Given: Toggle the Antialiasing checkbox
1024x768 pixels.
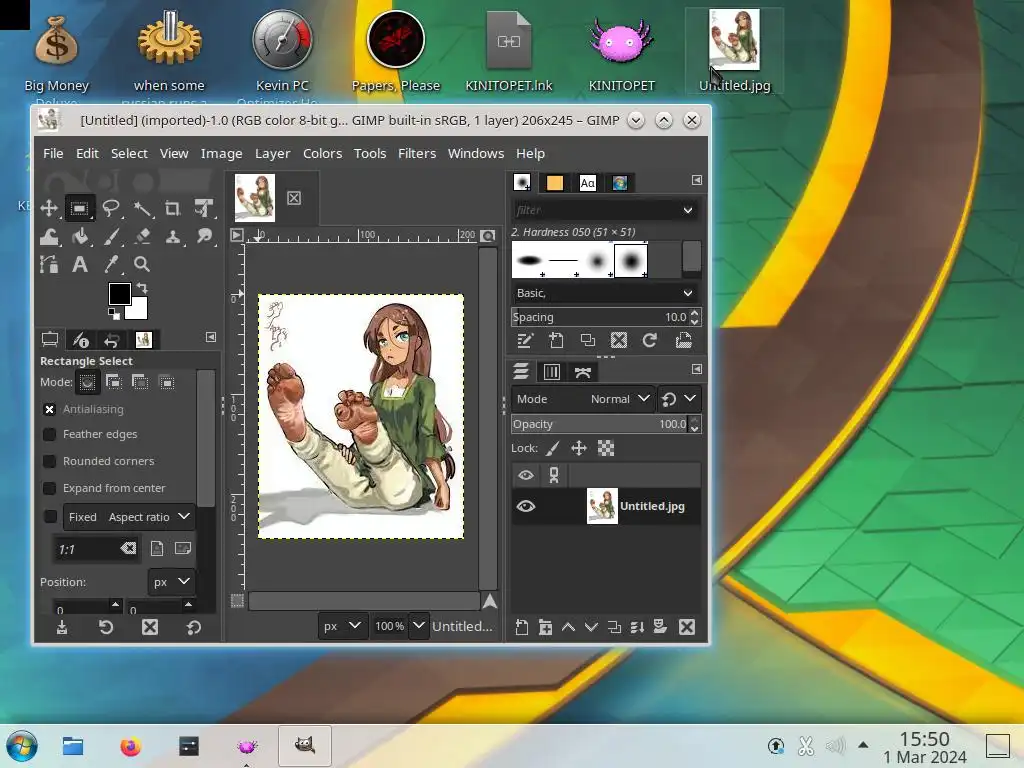Looking at the screenshot, I should click(49, 409).
